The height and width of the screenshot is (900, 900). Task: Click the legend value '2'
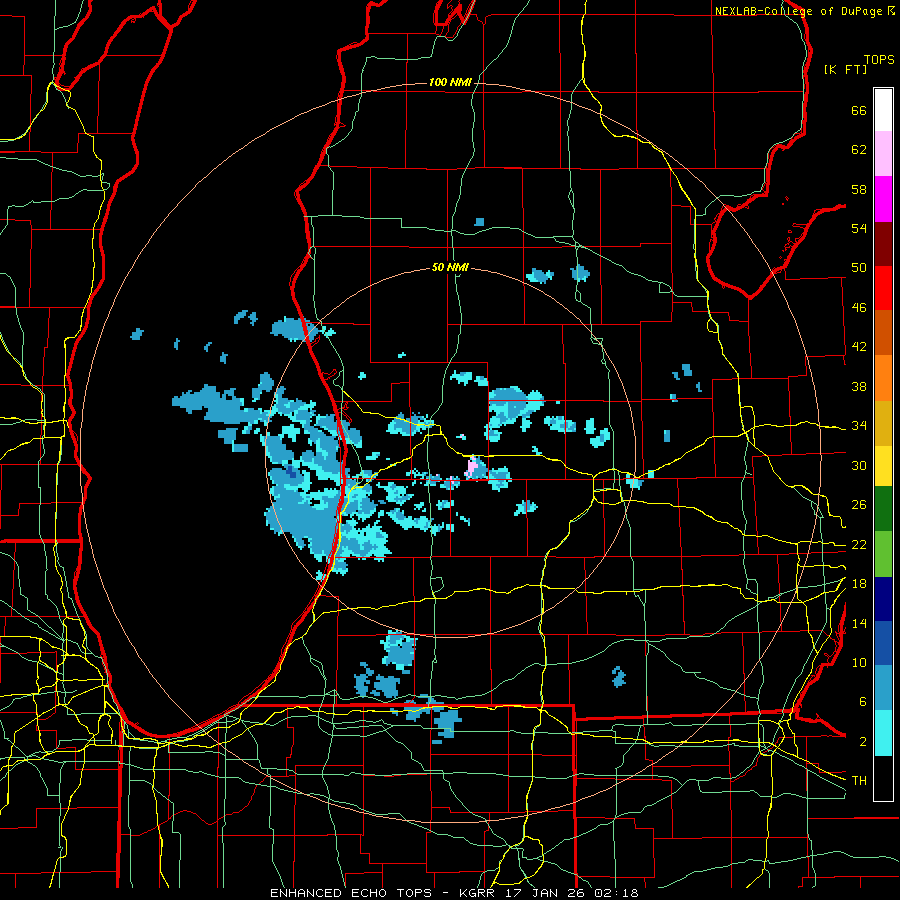click(x=862, y=742)
